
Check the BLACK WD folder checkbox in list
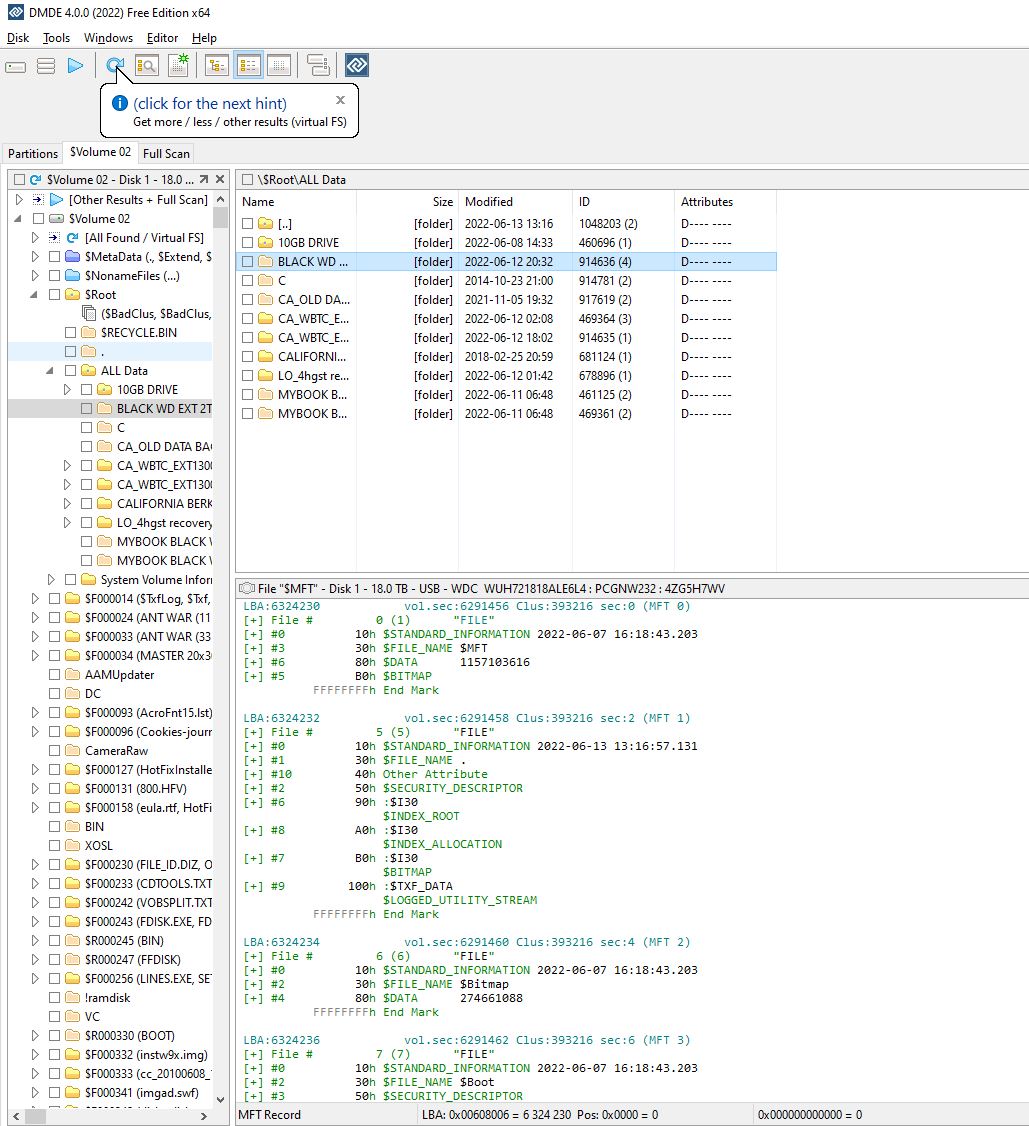tap(248, 262)
